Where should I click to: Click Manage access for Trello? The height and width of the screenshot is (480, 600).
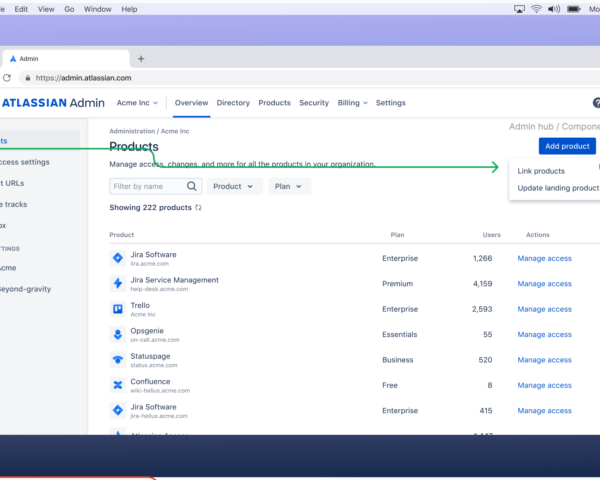pos(544,309)
